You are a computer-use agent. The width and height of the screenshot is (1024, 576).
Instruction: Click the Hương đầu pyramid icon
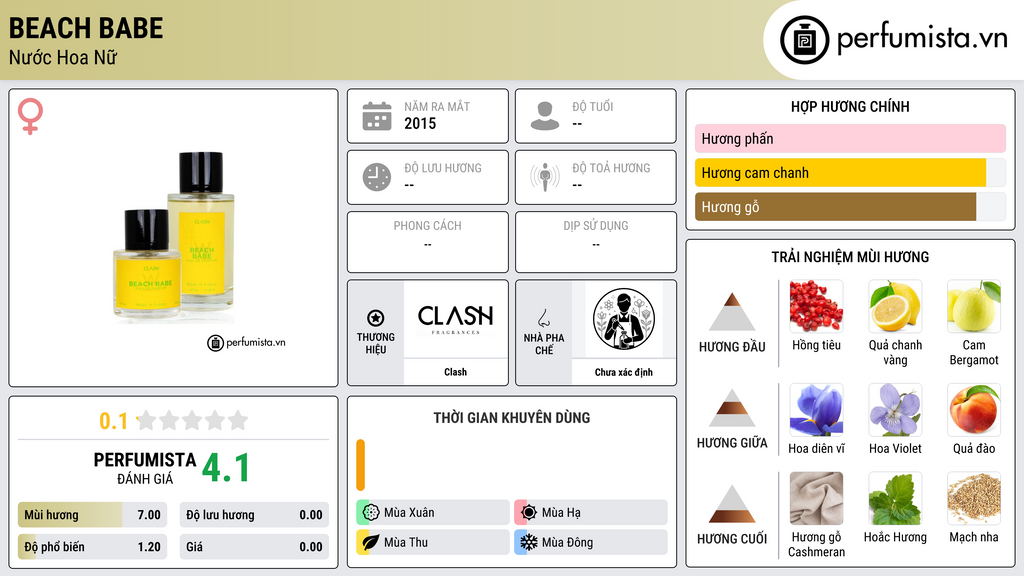[732, 312]
